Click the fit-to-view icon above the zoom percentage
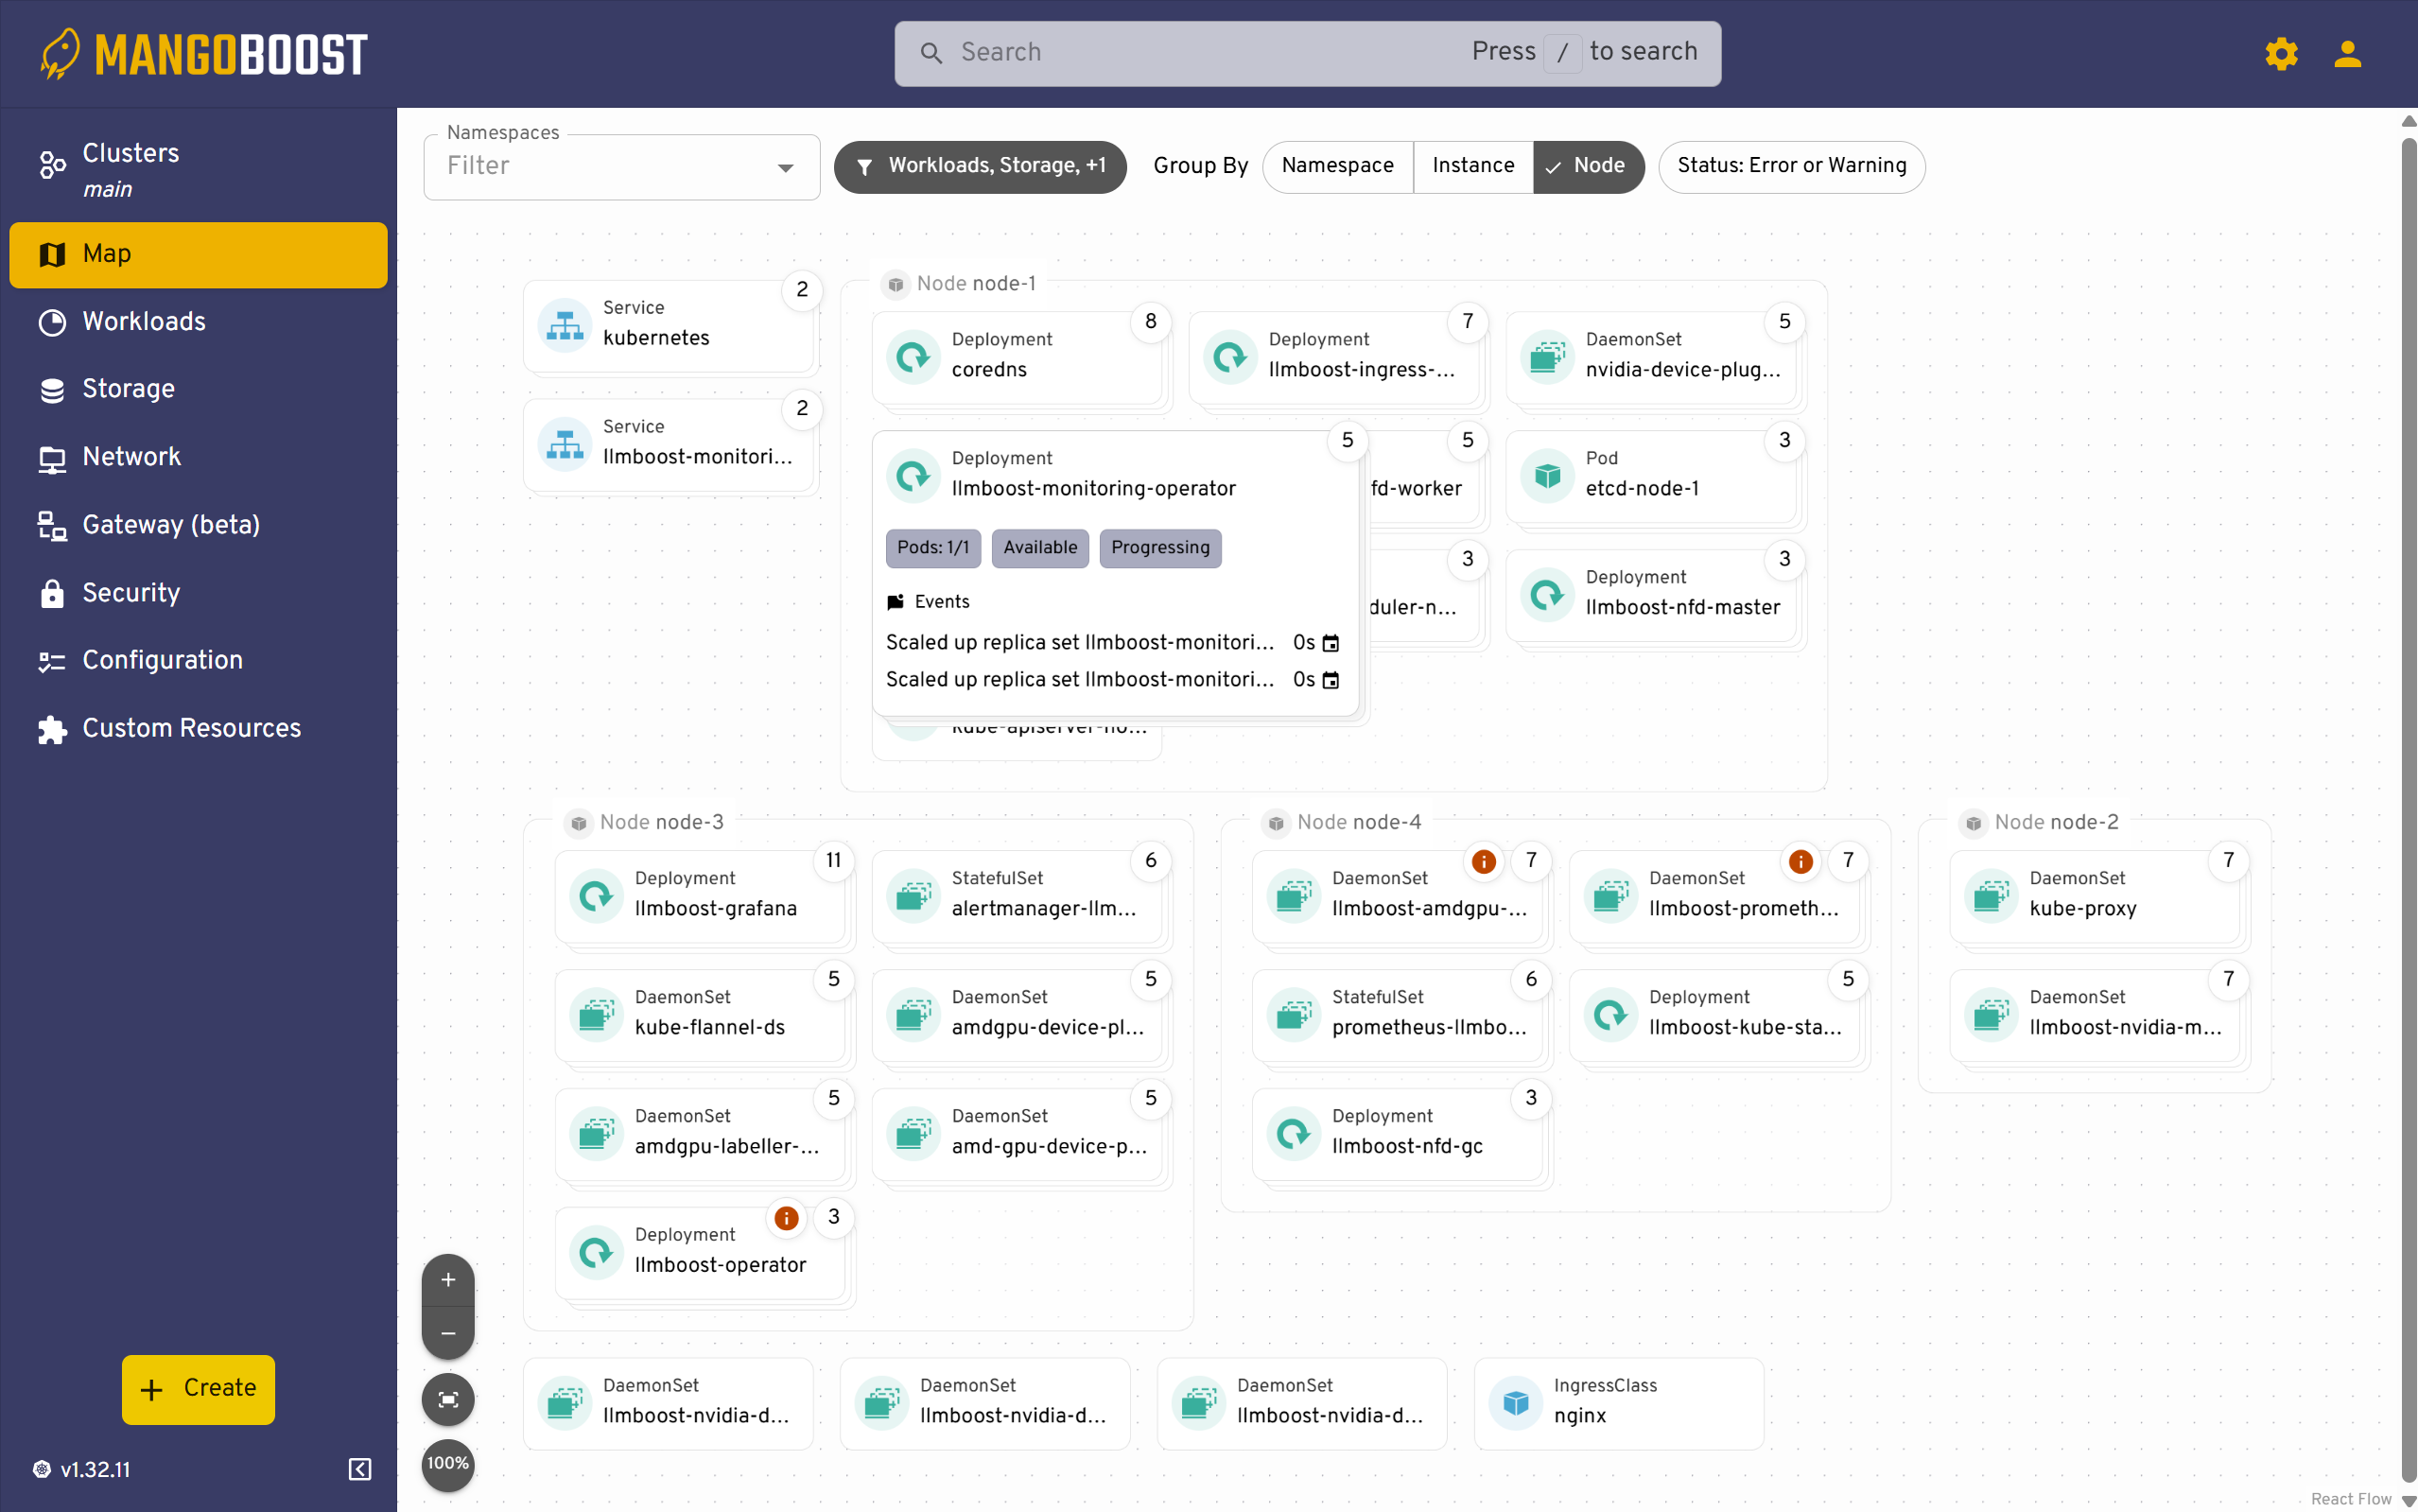Viewport: 2418px width, 1512px height. [x=448, y=1399]
